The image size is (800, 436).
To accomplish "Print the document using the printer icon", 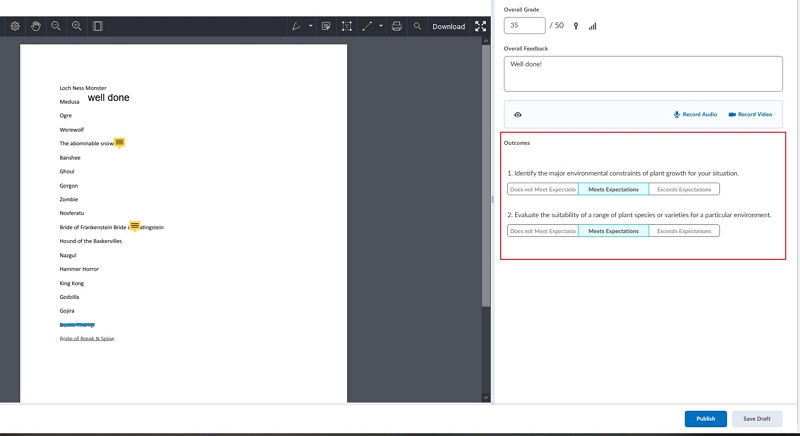I will pos(397,26).
